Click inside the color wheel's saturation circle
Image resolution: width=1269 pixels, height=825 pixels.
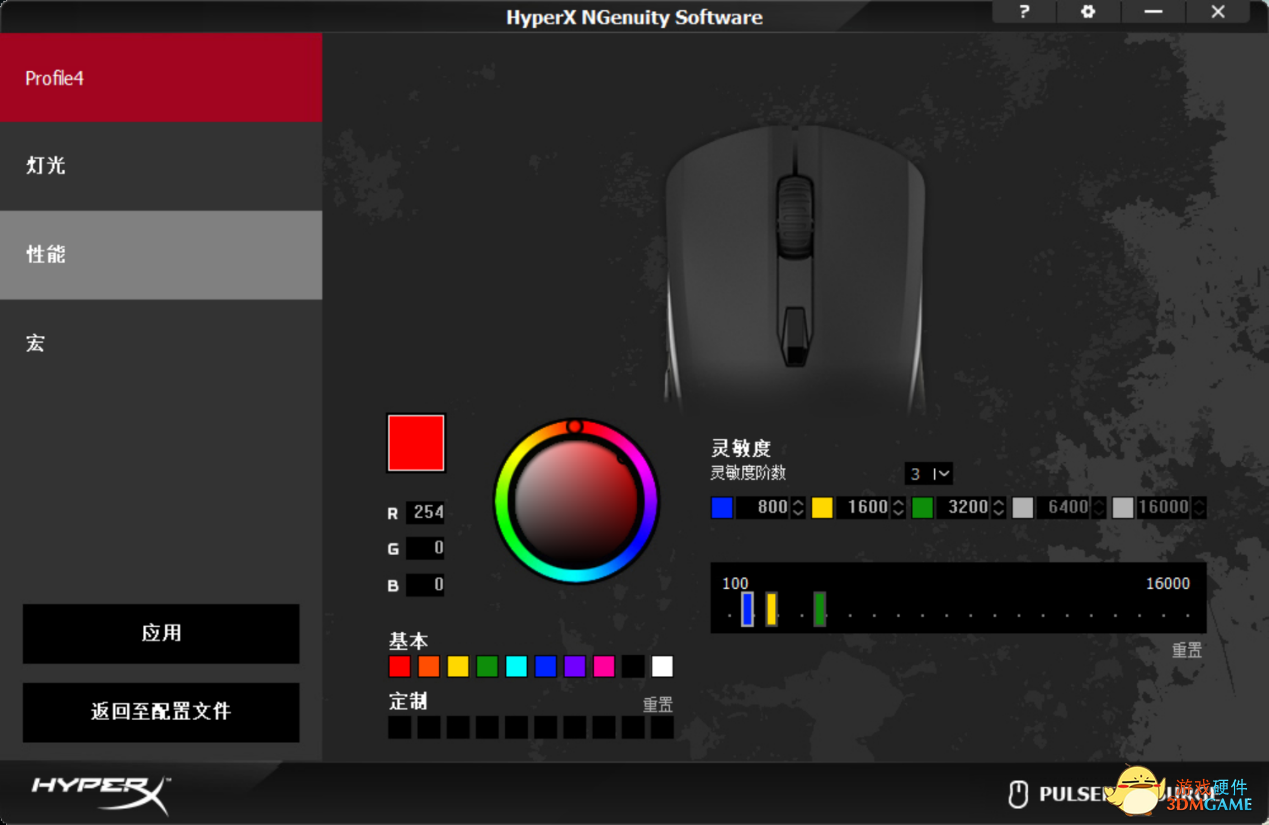coord(576,500)
